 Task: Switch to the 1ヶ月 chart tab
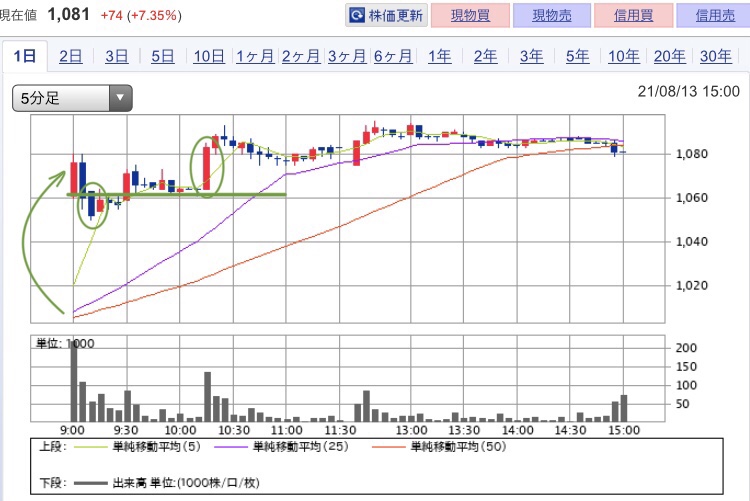tap(255, 56)
